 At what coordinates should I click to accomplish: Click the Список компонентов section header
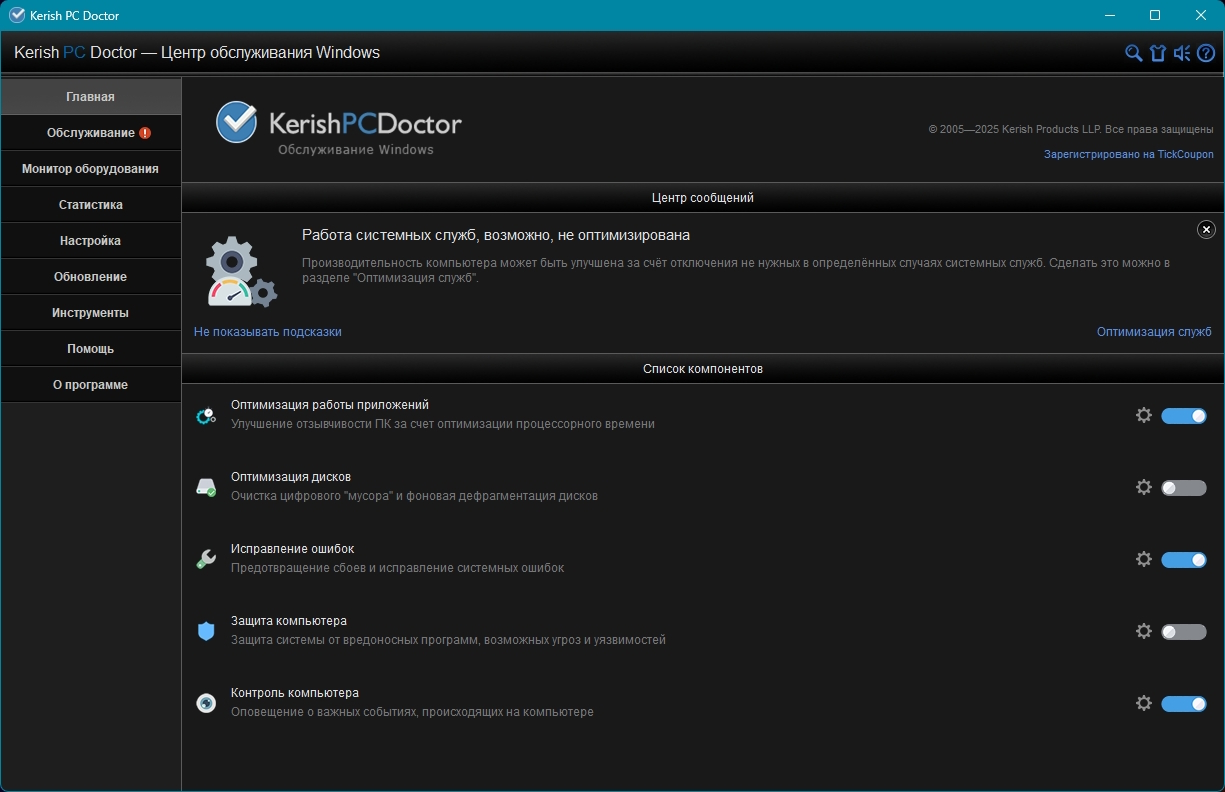(703, 369)
